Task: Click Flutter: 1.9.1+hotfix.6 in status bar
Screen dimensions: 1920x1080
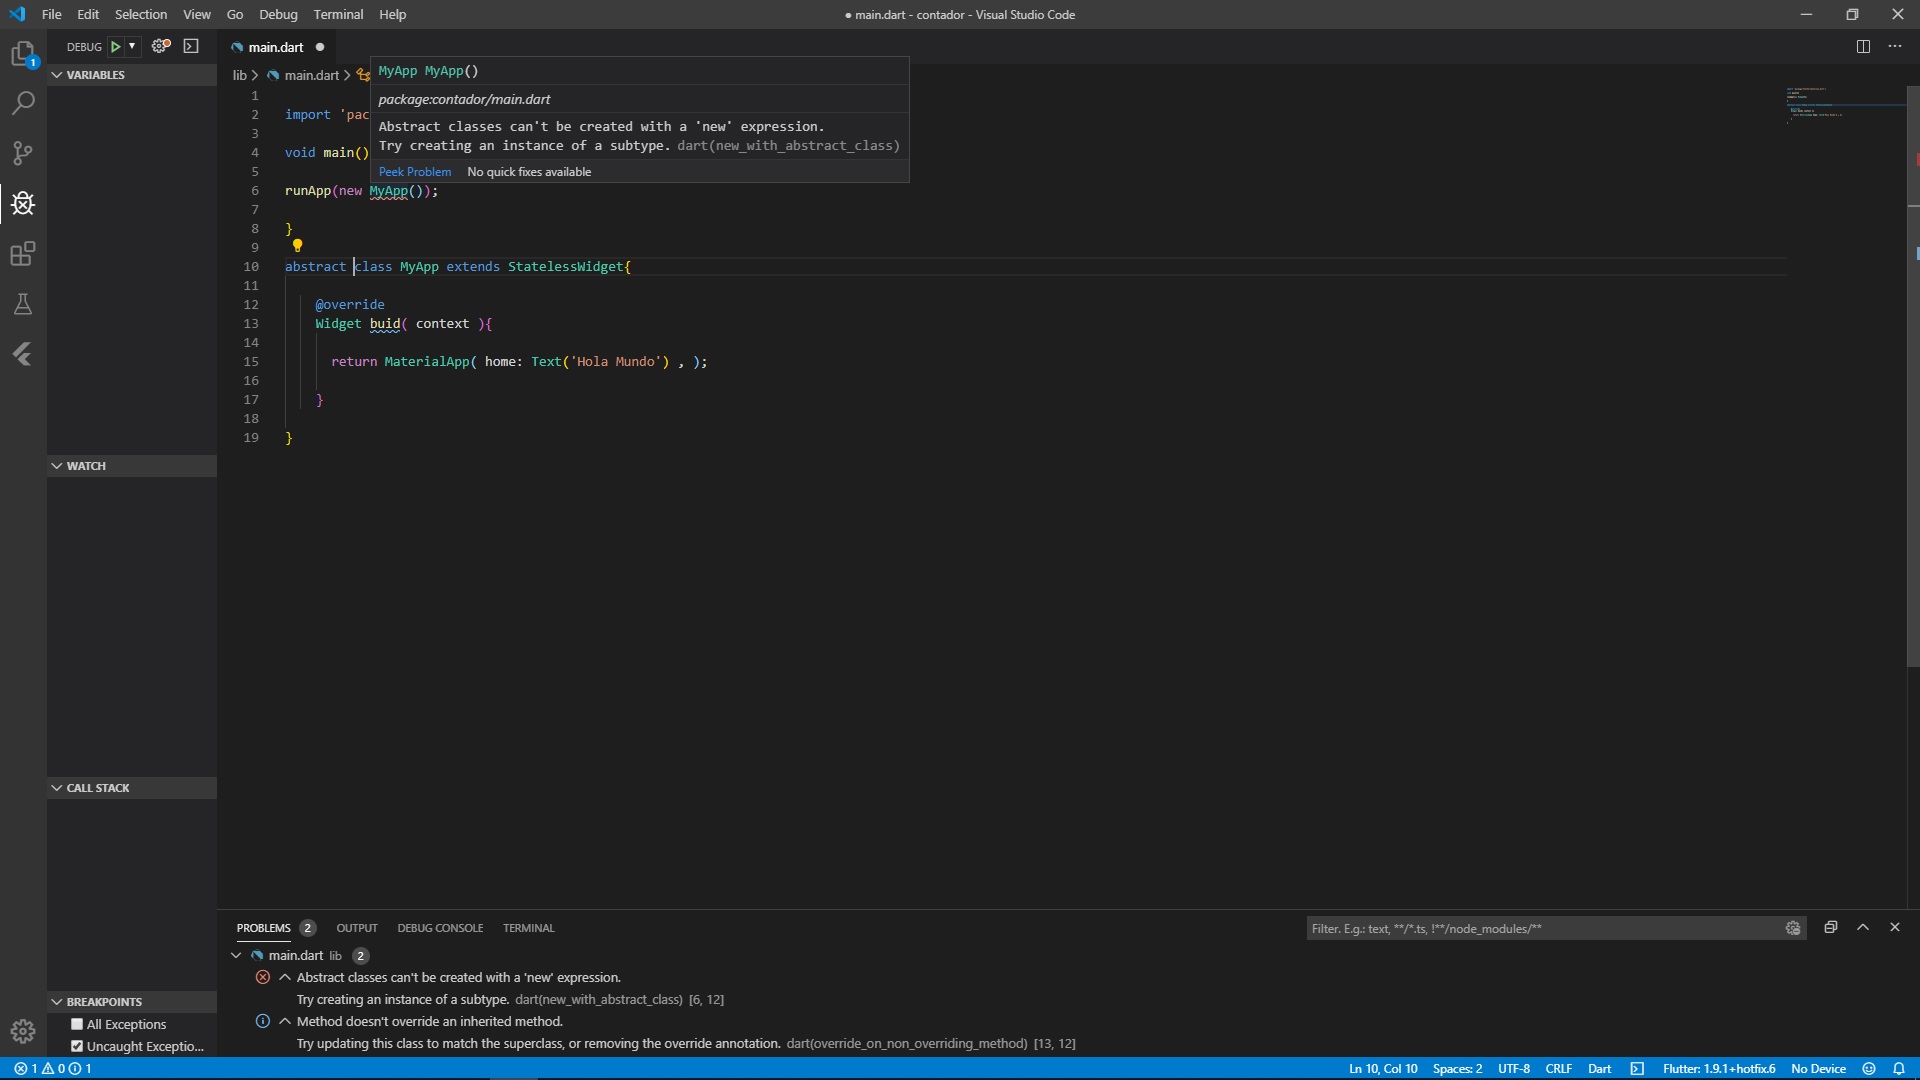Action: (1719, 1068)
